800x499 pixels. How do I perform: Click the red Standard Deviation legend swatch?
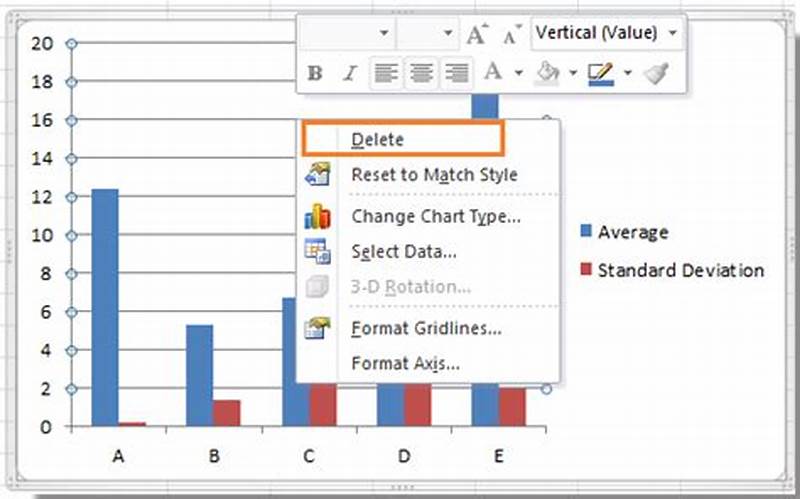point(586,268)
